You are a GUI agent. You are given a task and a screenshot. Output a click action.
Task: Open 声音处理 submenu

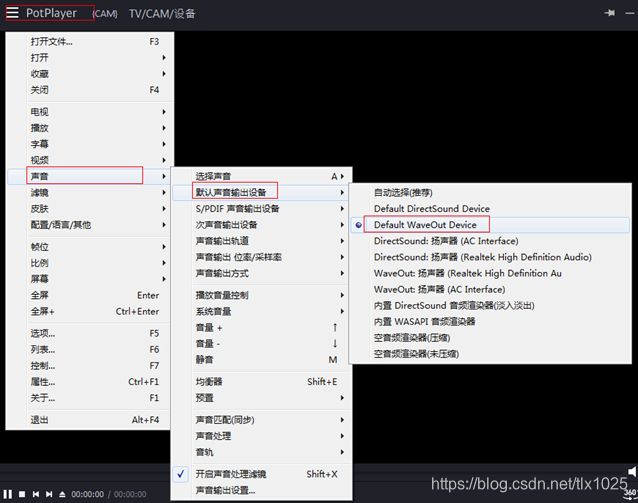(260, 436)
